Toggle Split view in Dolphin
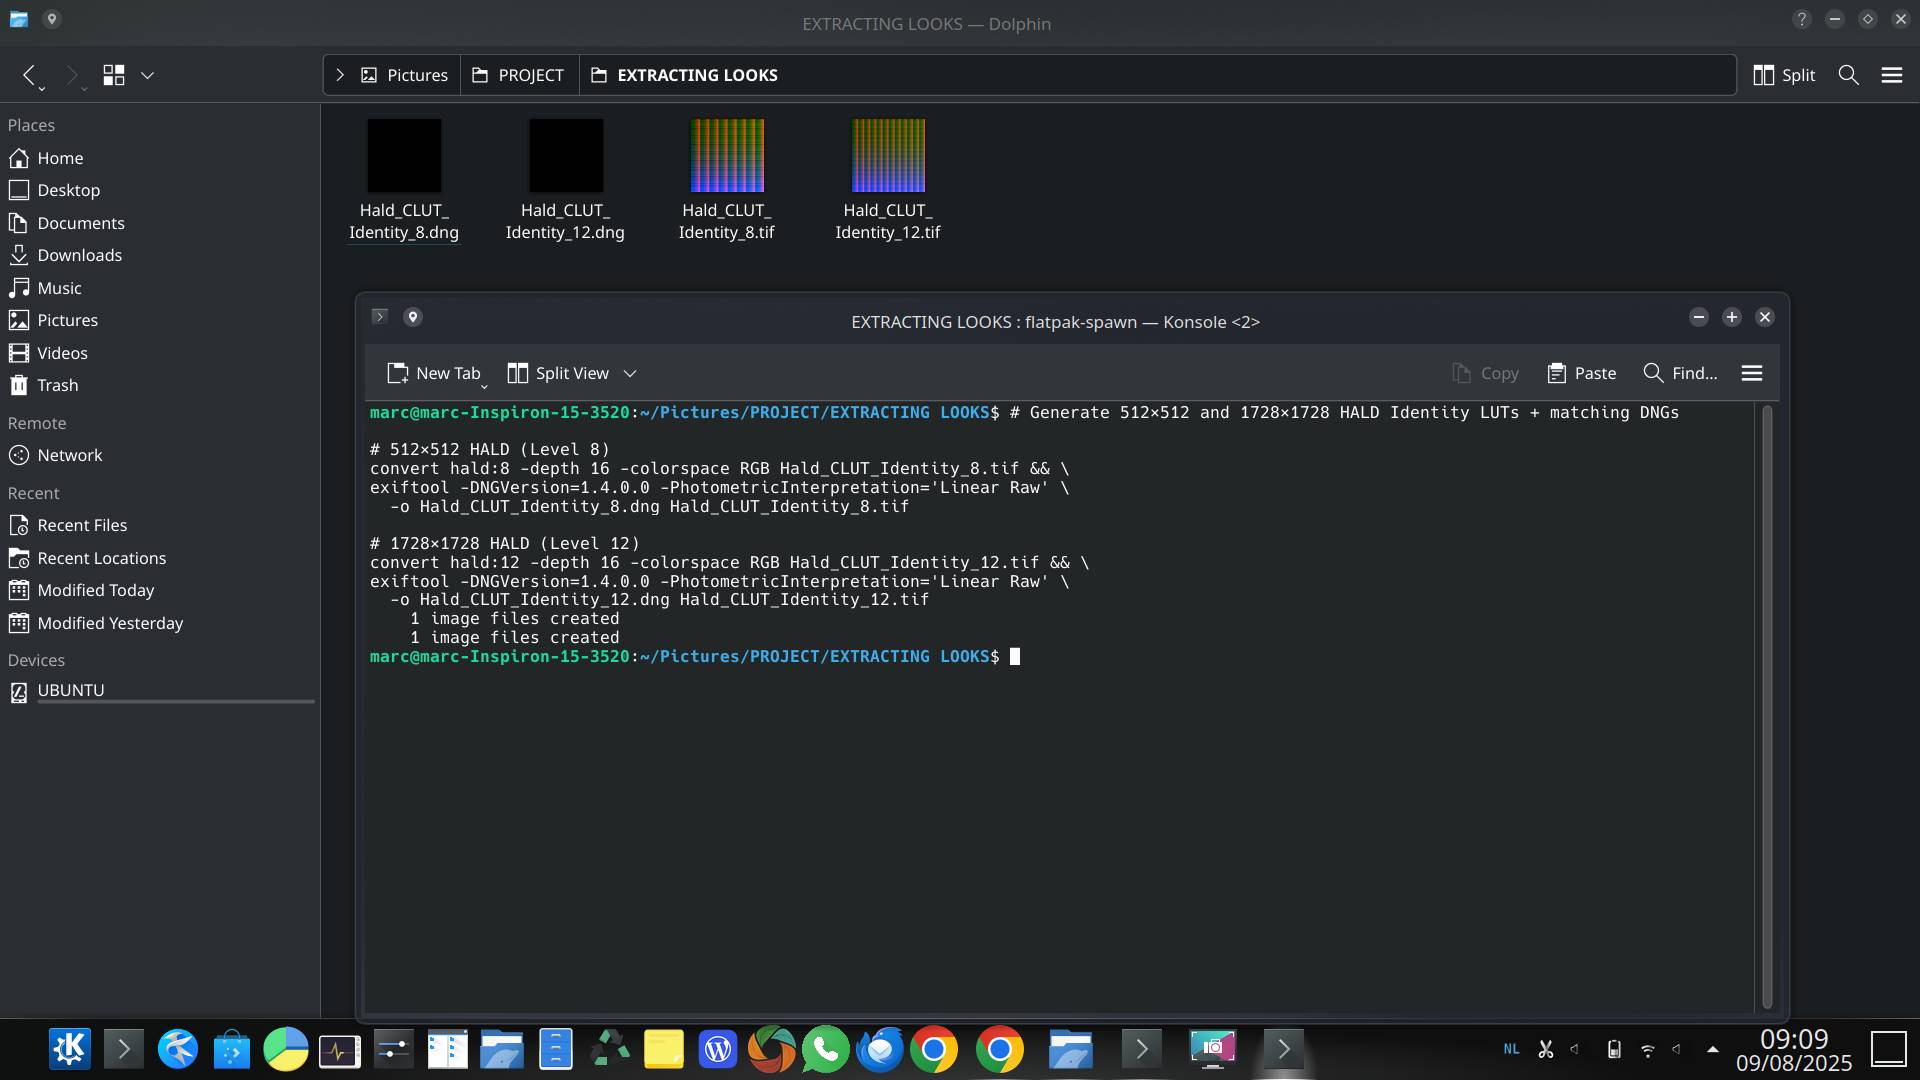The image size is (1920, 1080). pos(1784,75)
